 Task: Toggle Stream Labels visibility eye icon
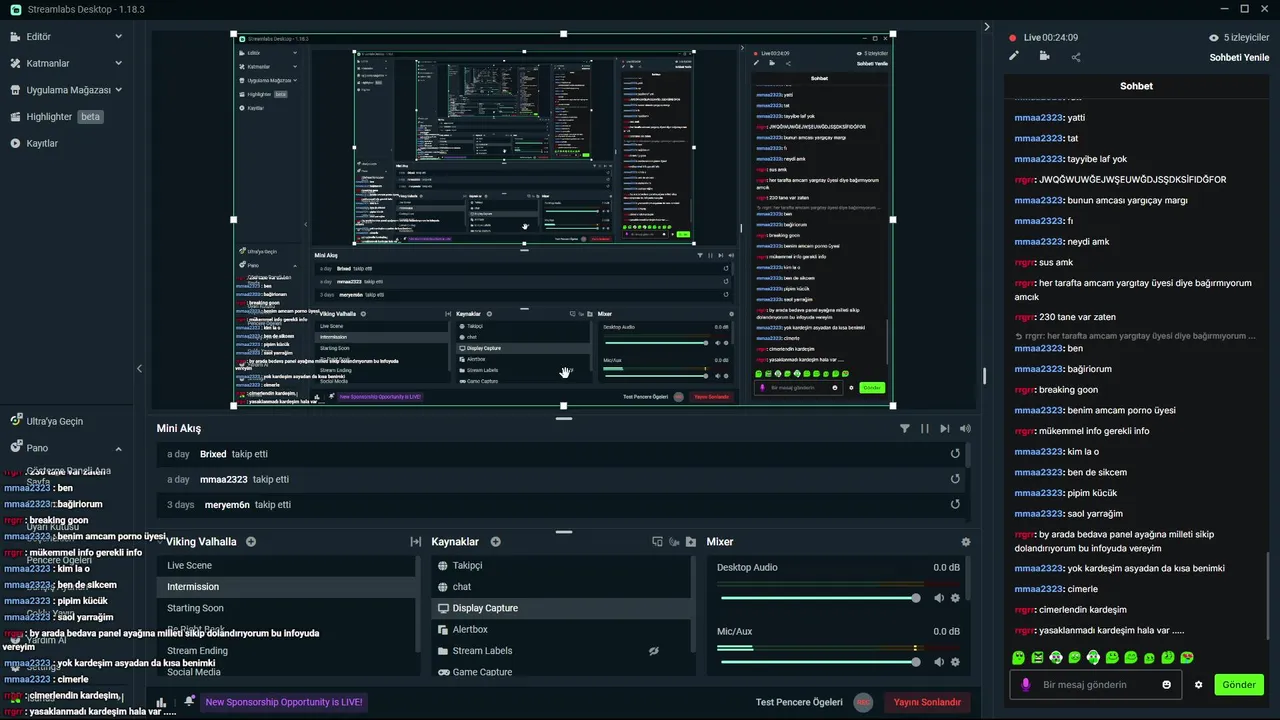(654, 651)
